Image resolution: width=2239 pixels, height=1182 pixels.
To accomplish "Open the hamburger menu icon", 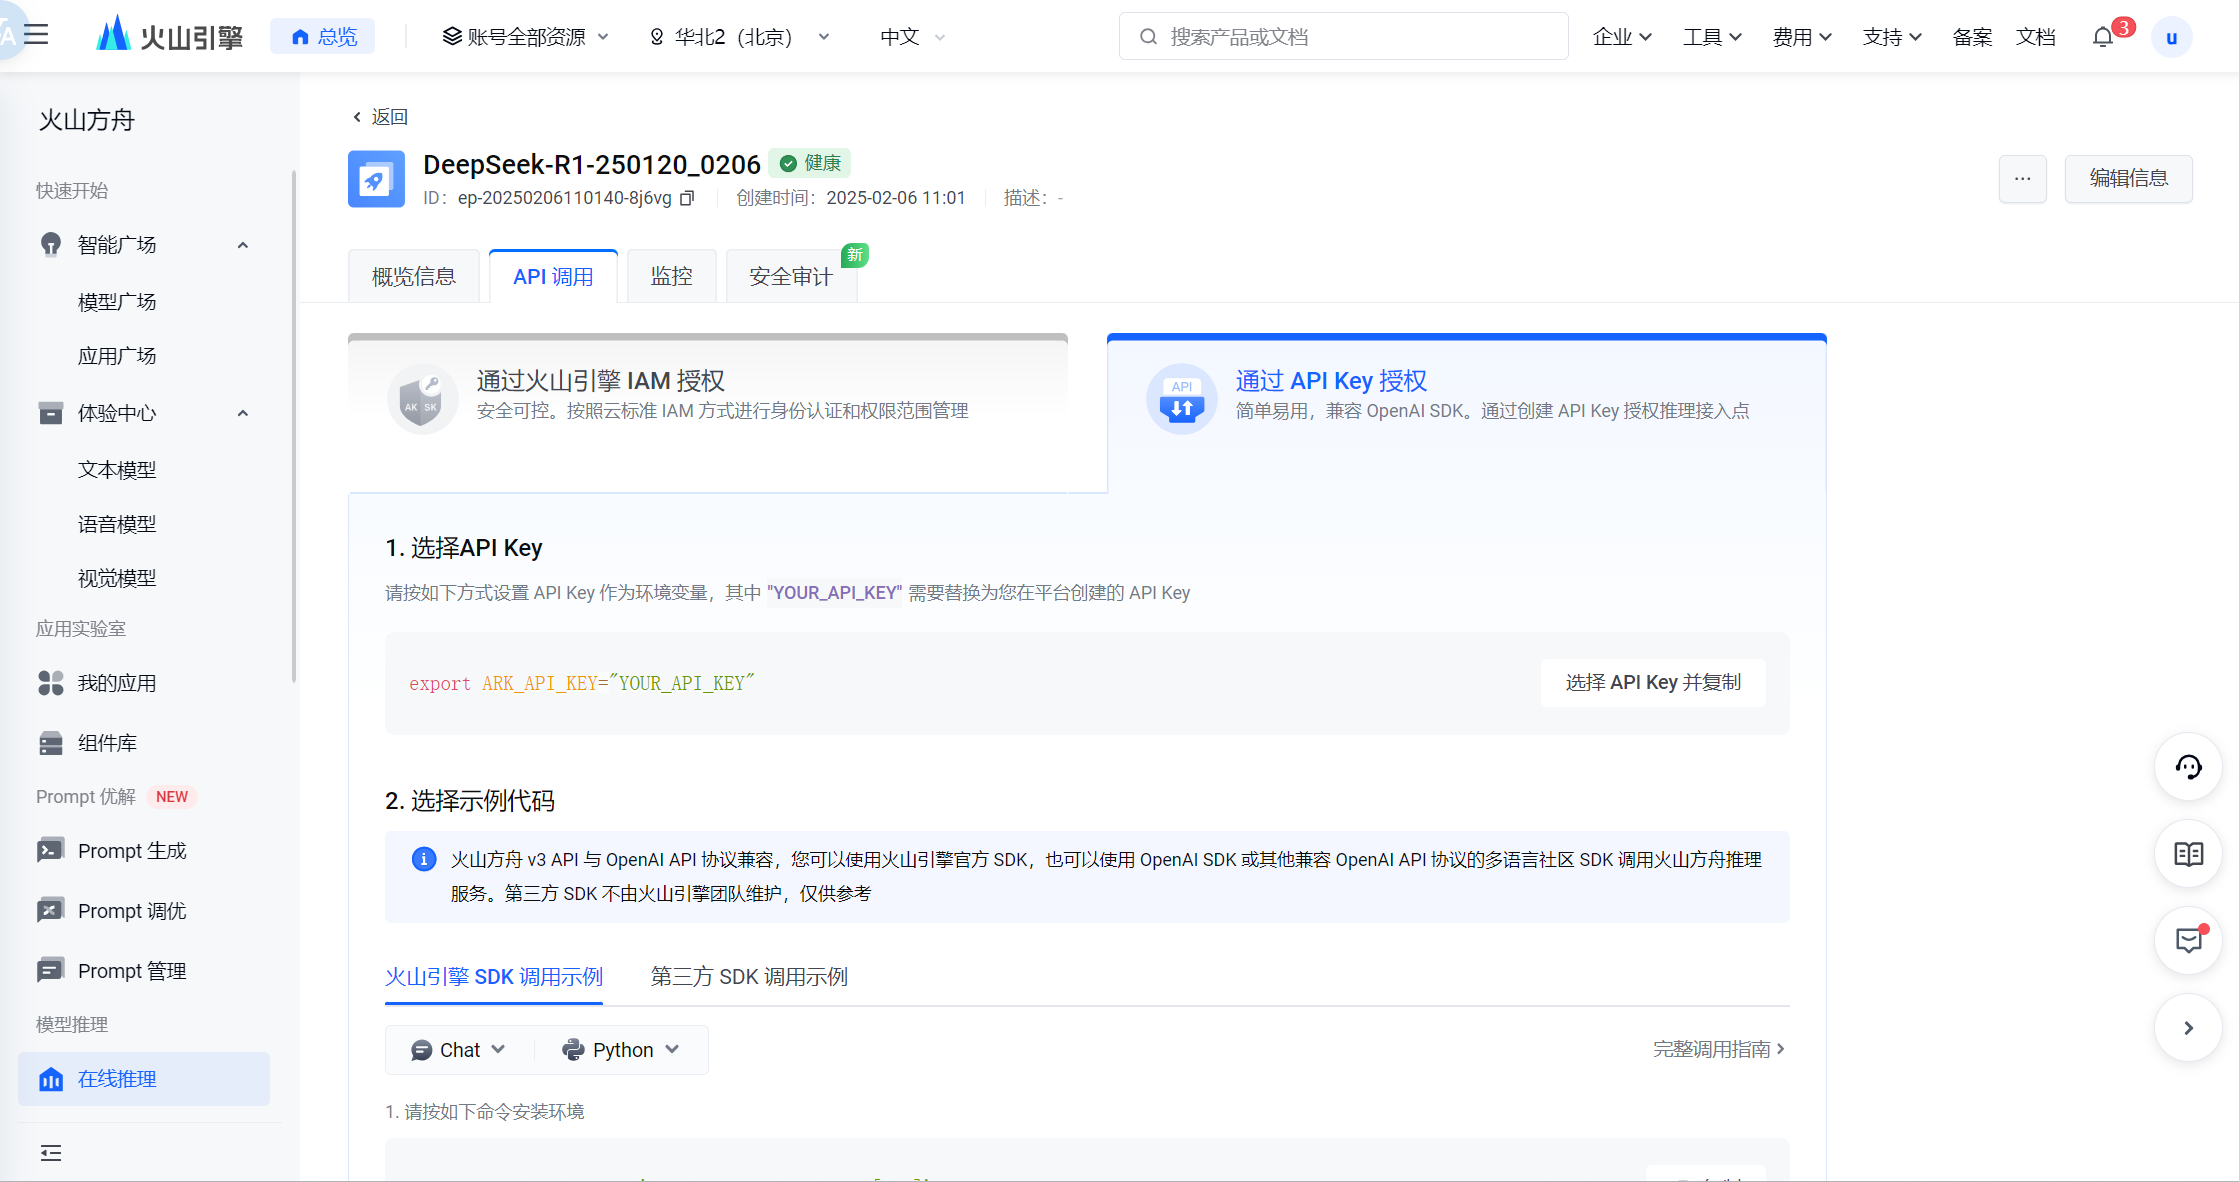I will tap(36, 35).
